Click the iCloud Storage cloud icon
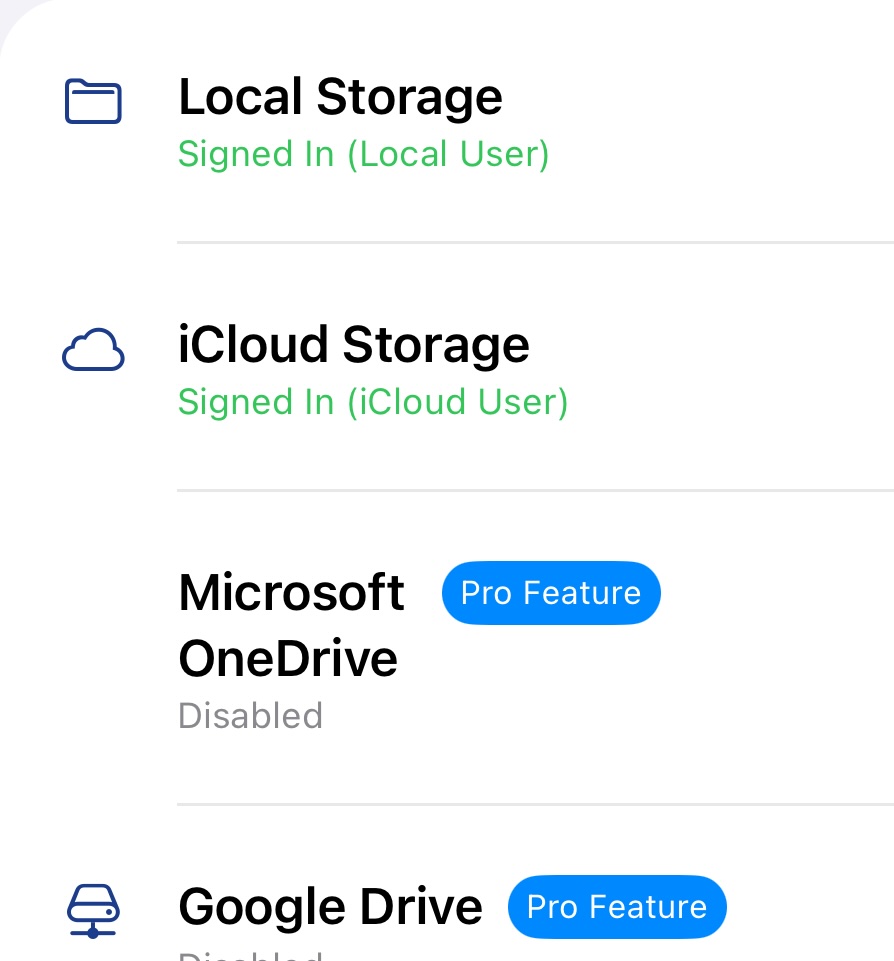 coord(93,351)
